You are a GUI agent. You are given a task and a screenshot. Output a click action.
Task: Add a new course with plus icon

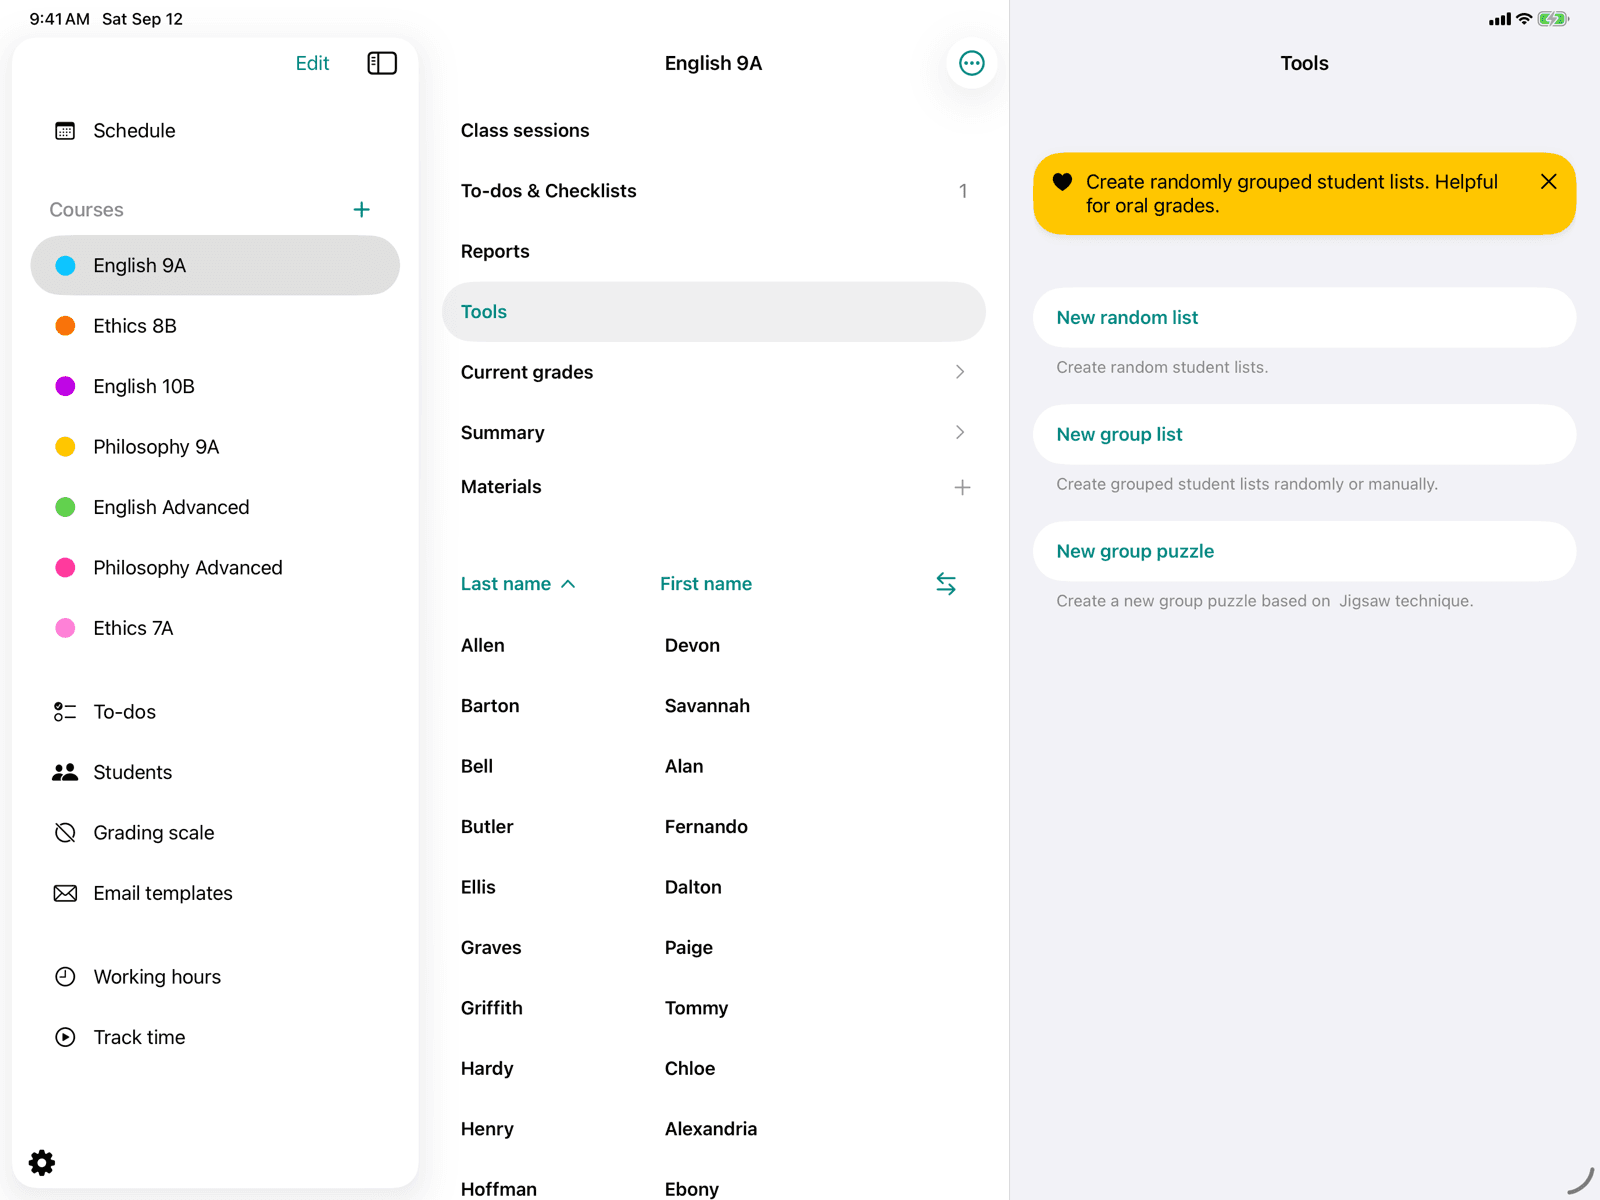tap(362, 210)
